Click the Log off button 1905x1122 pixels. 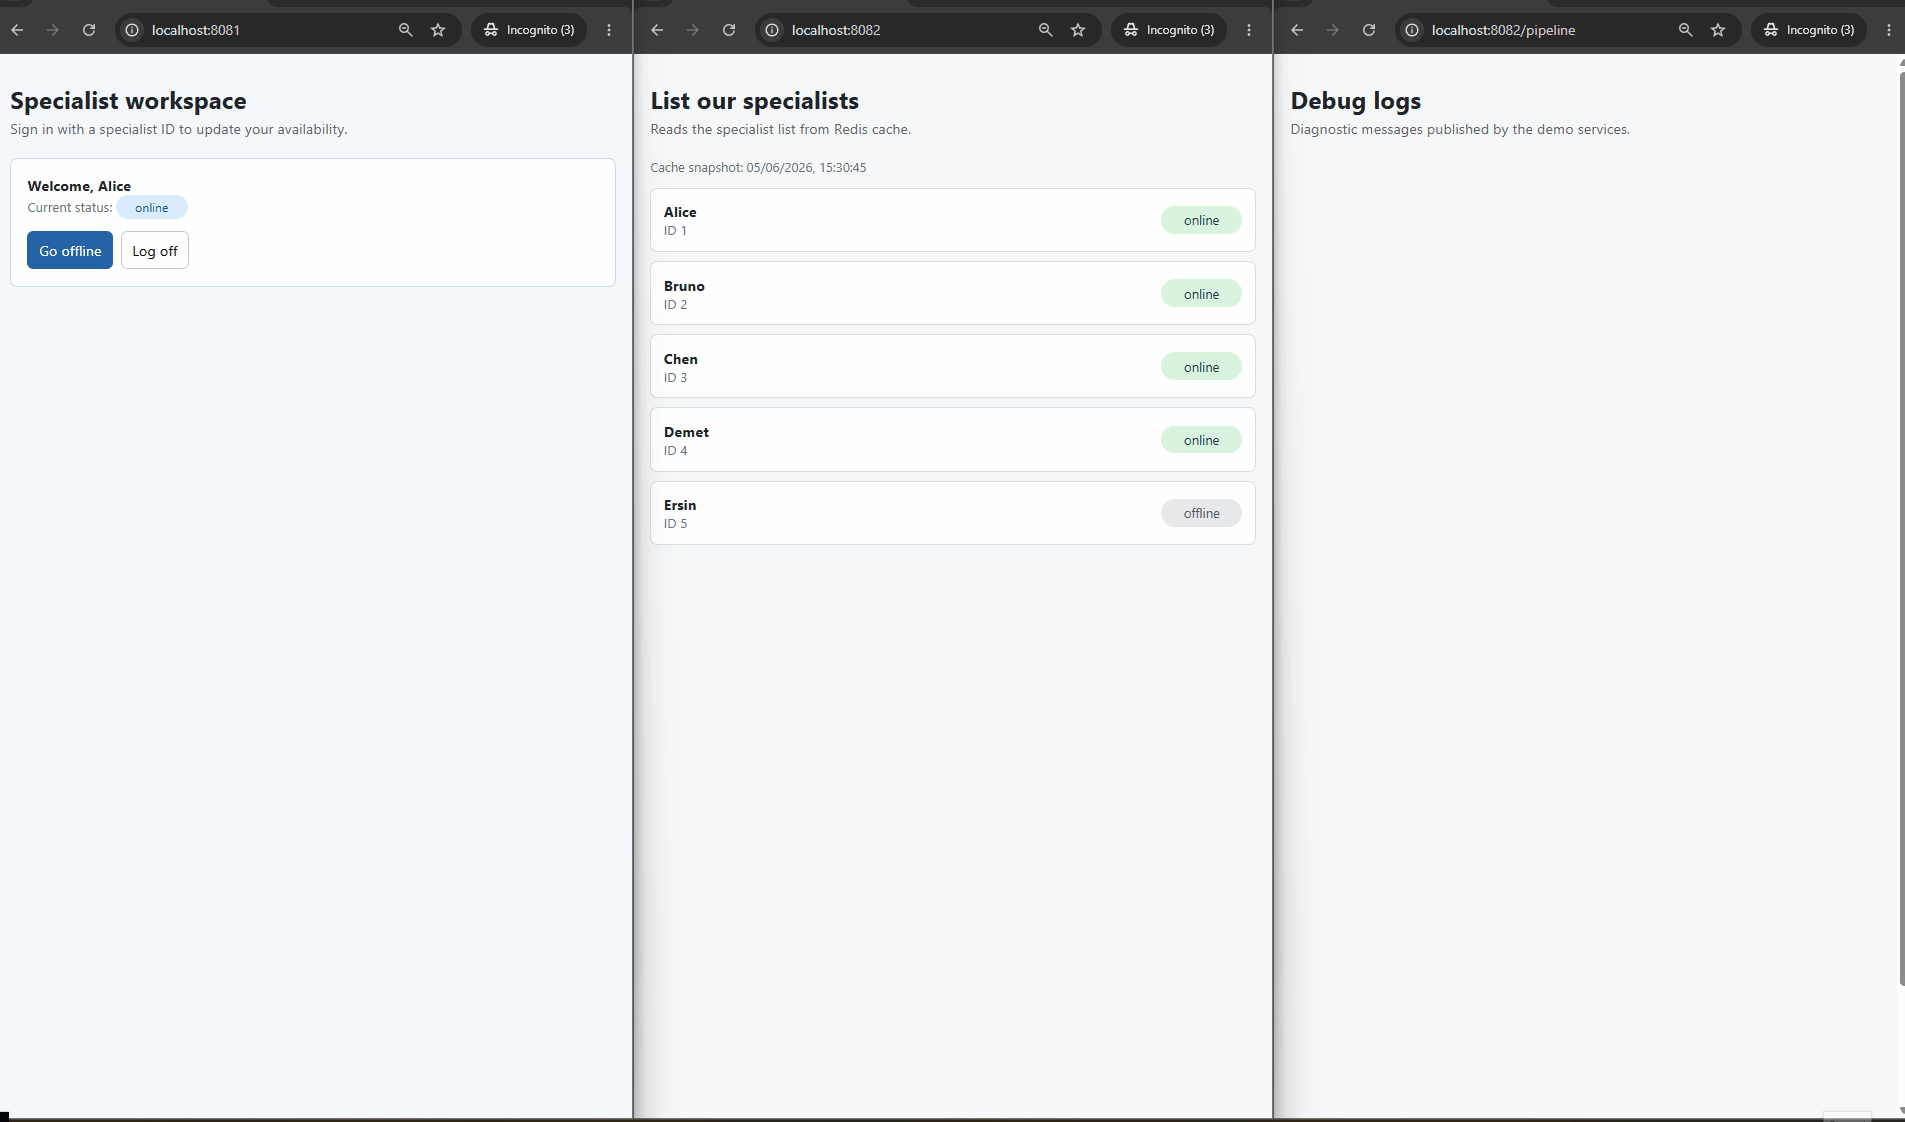click(155, 251)
